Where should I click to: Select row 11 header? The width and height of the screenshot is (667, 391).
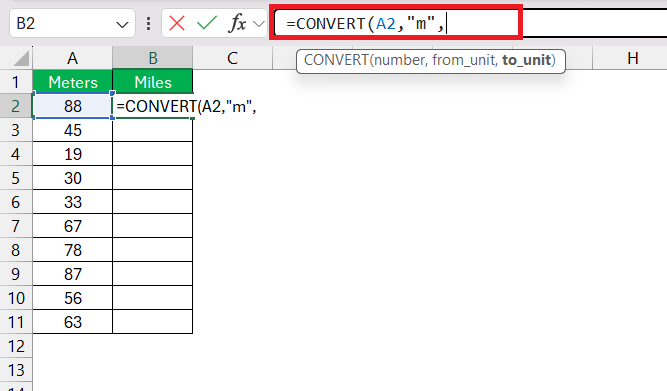click(16, 322)
